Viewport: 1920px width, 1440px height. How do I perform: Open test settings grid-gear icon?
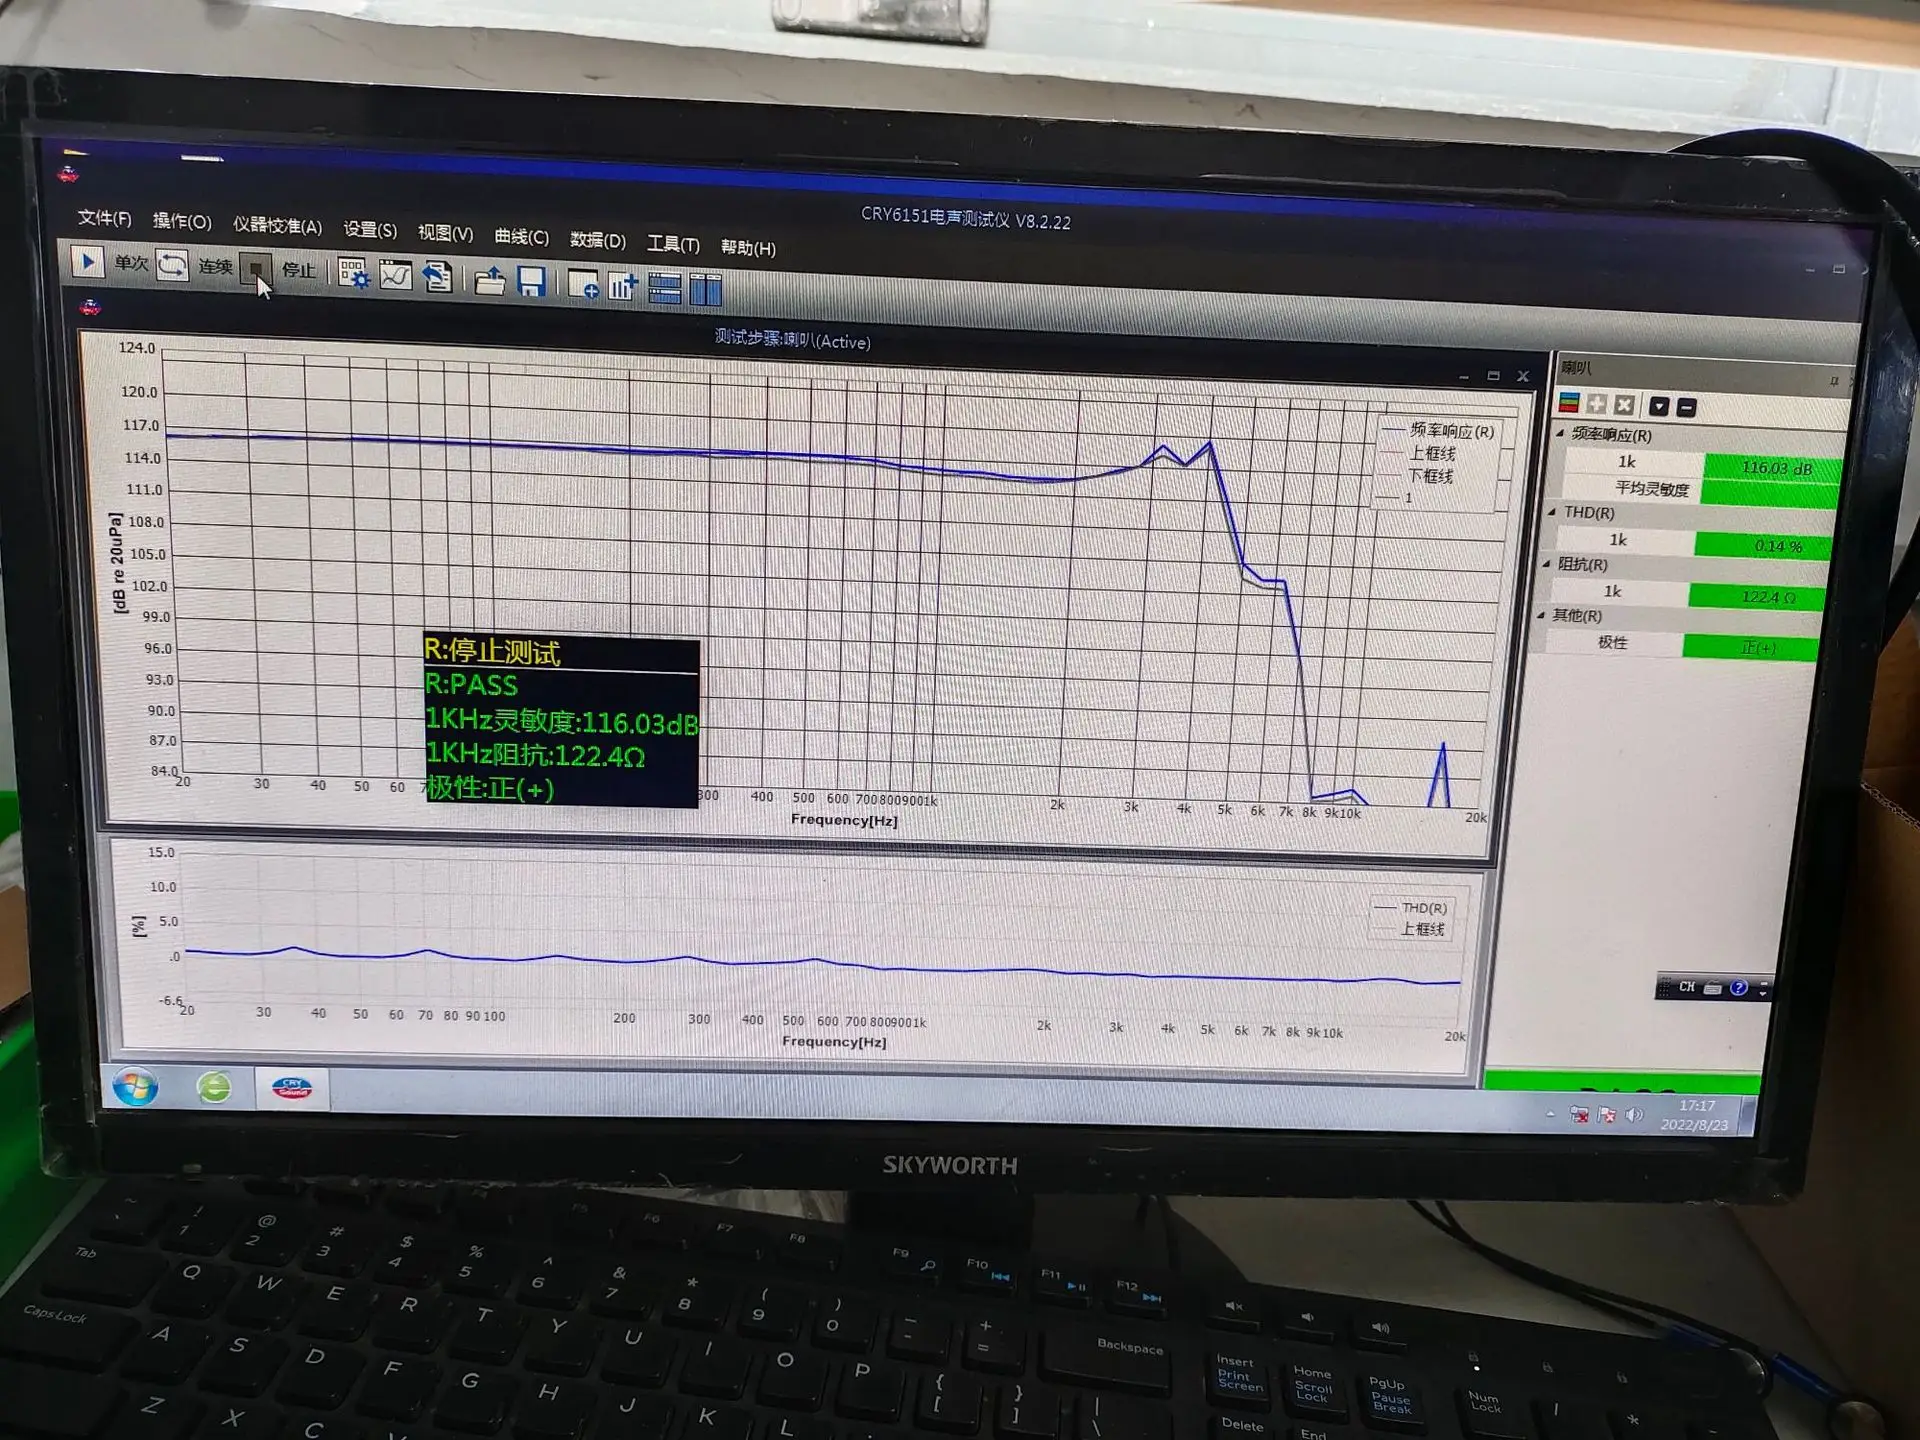click(353, 275)
